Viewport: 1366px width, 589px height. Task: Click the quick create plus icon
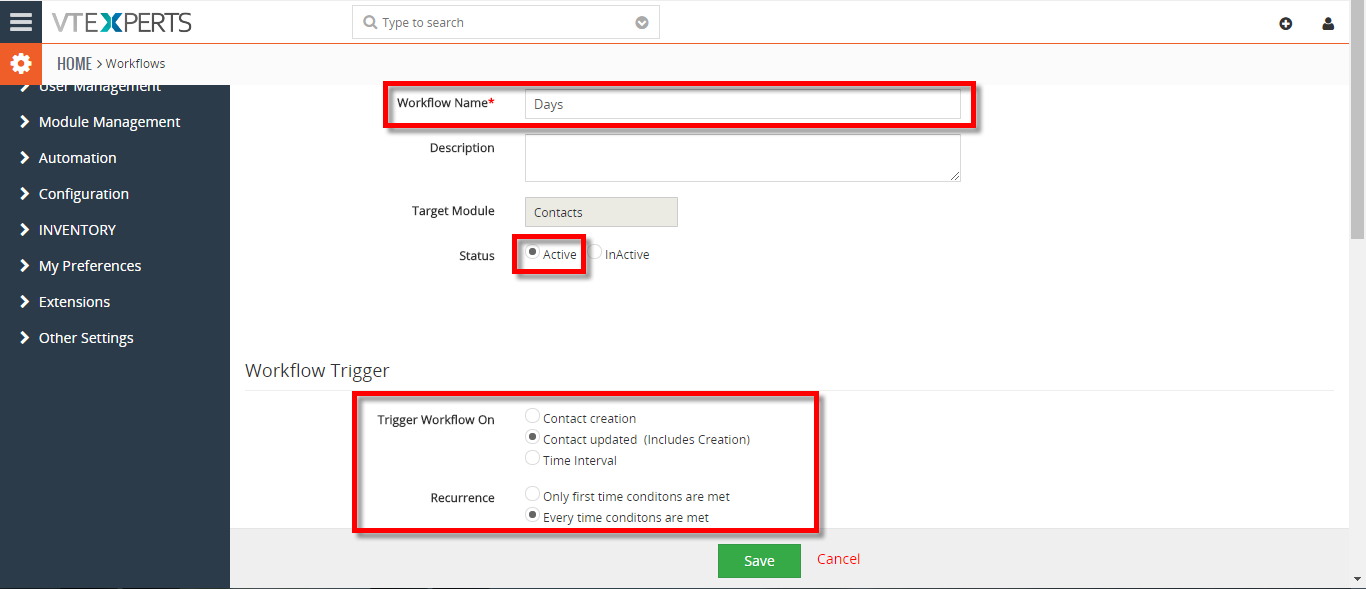tap(1286, 23)
